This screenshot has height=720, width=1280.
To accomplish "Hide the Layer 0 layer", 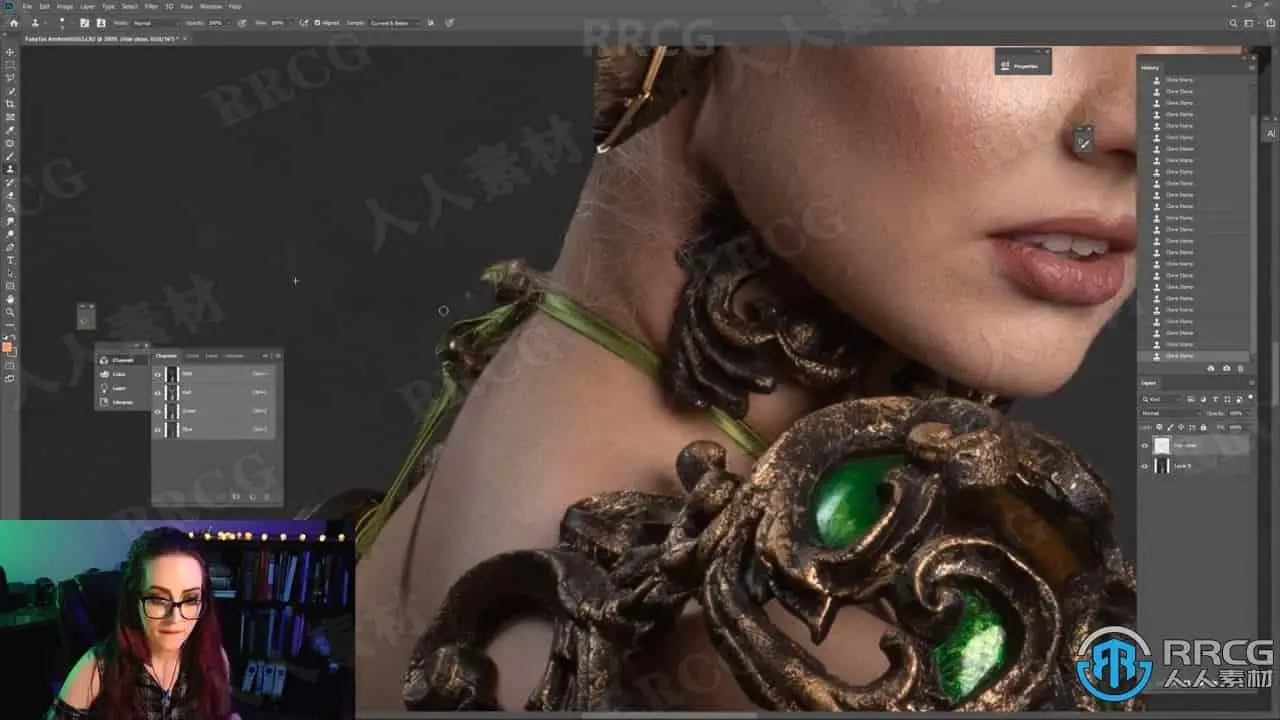I will tap(1146, 466).
